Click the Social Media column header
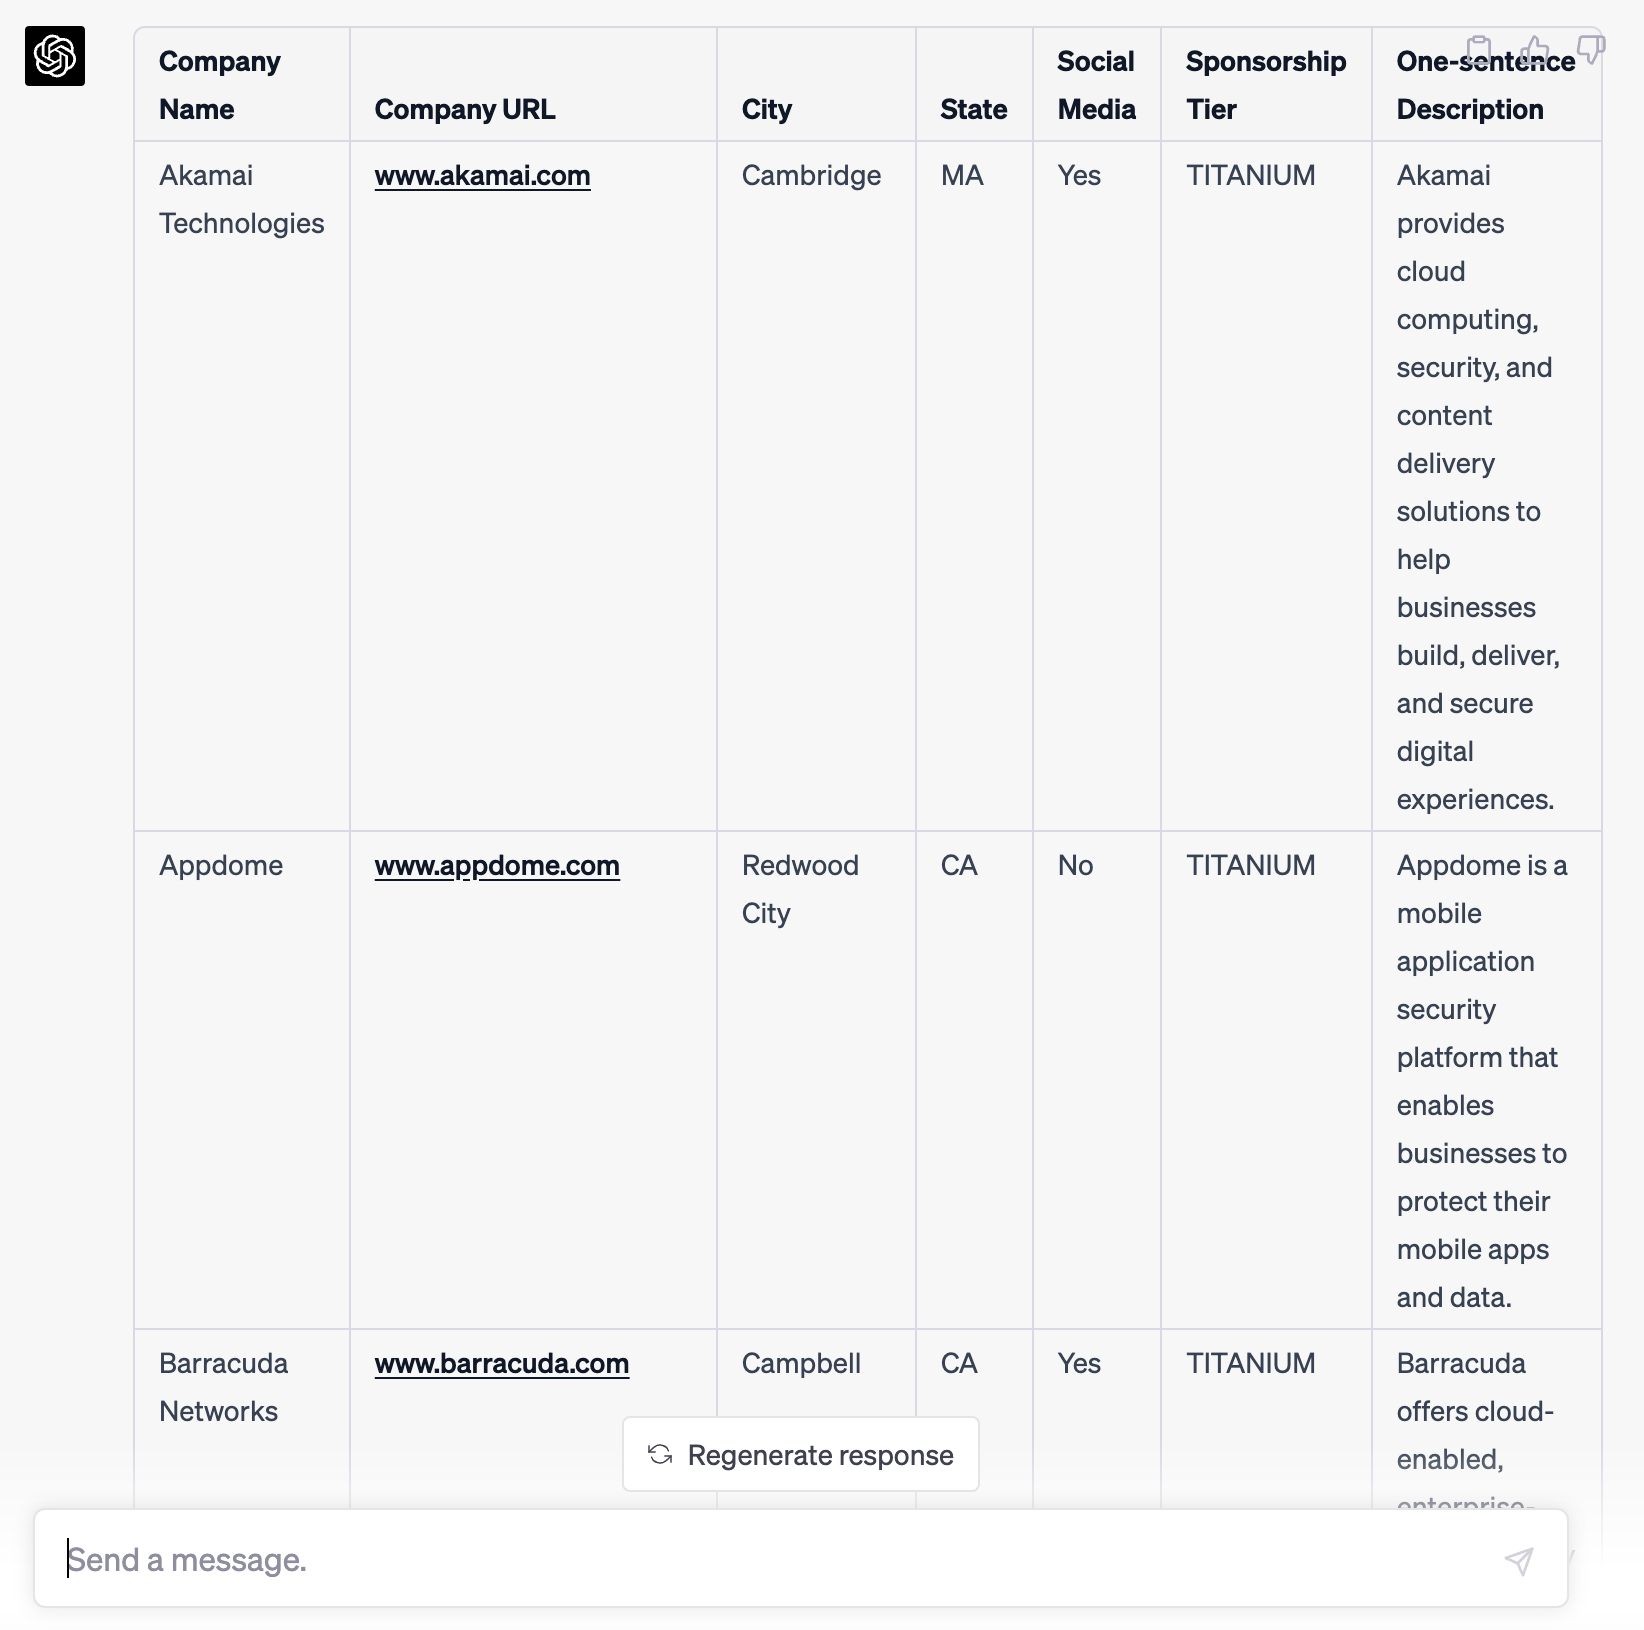The image size is (1644, 1630). click(x=1095, y=84)
